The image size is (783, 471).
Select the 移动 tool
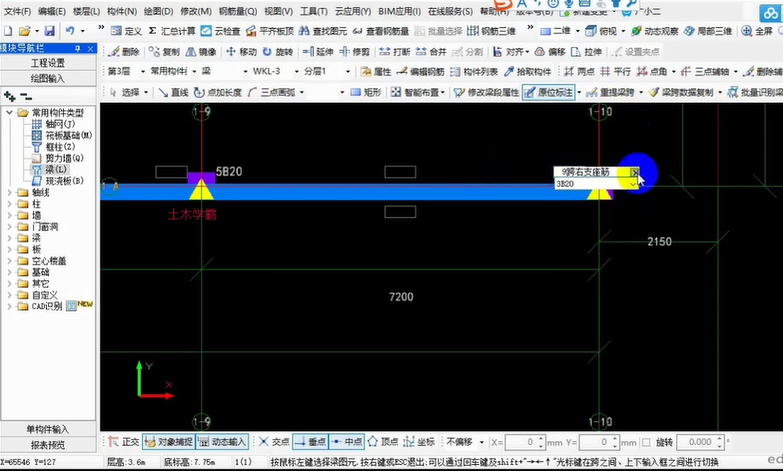tap(241, 51)
